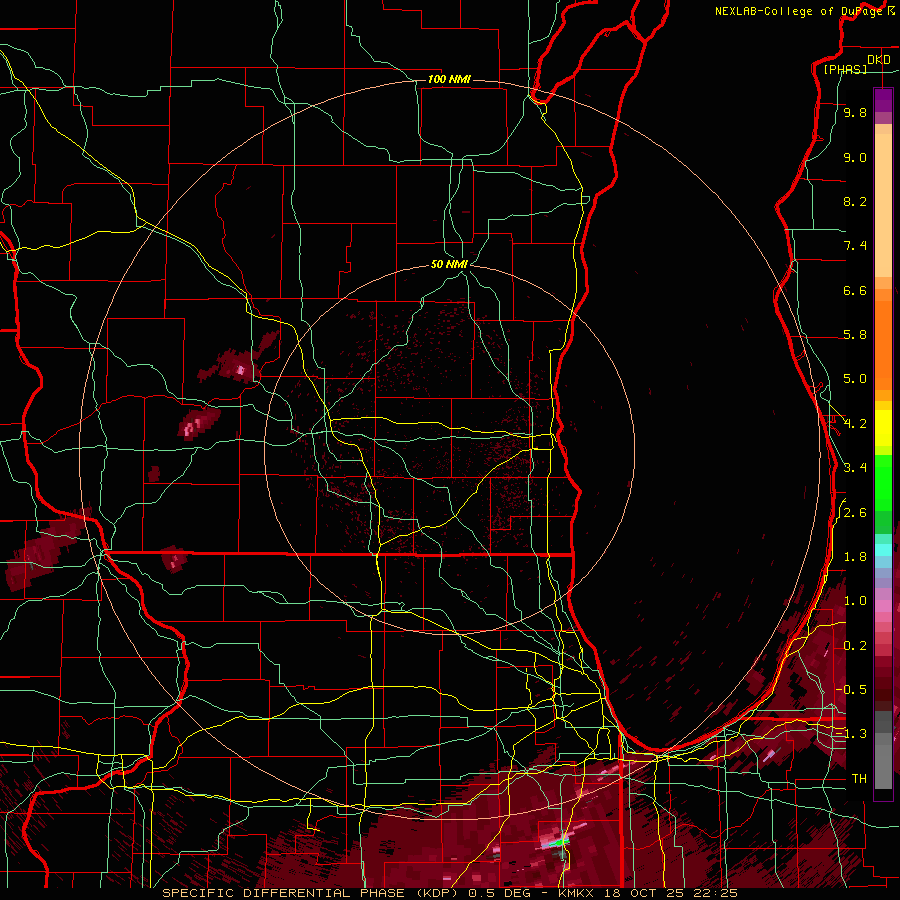Click the 5.0 scale value
Viewport: 900px width, 900px height.
tap(855, 379)
